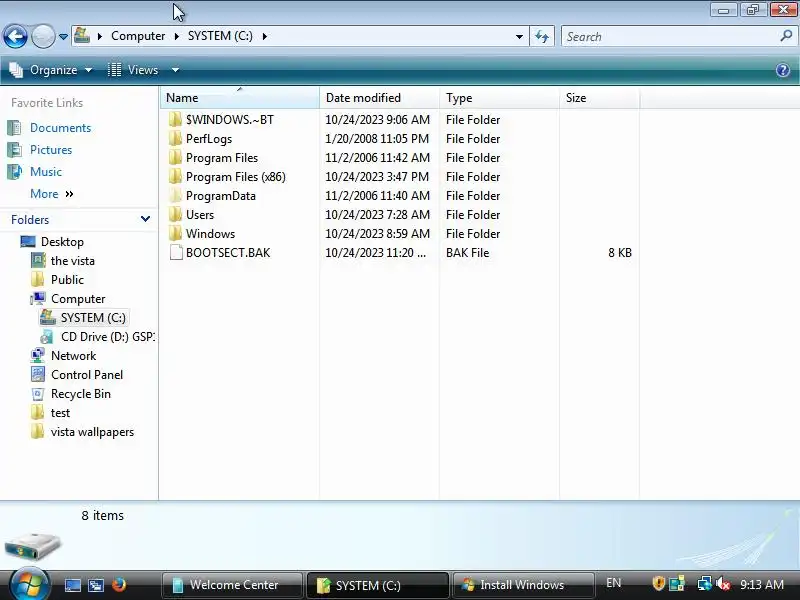Screen dimensions: 800x600
Task: Open the network connection tray icon
Action: coord(704,583)
